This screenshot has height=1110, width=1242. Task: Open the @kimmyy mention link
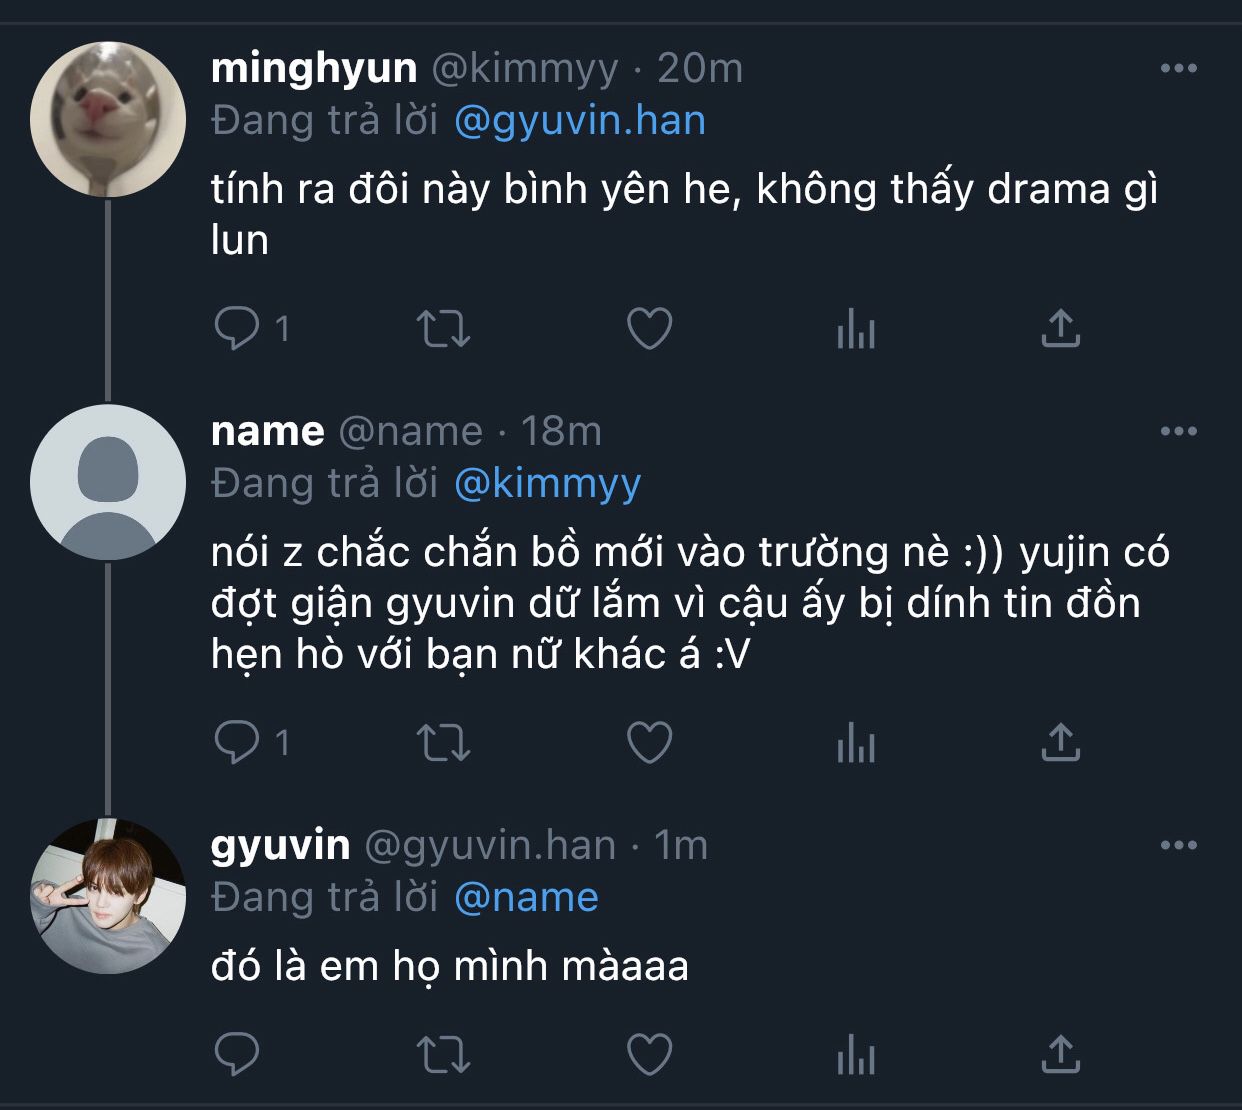547,484
